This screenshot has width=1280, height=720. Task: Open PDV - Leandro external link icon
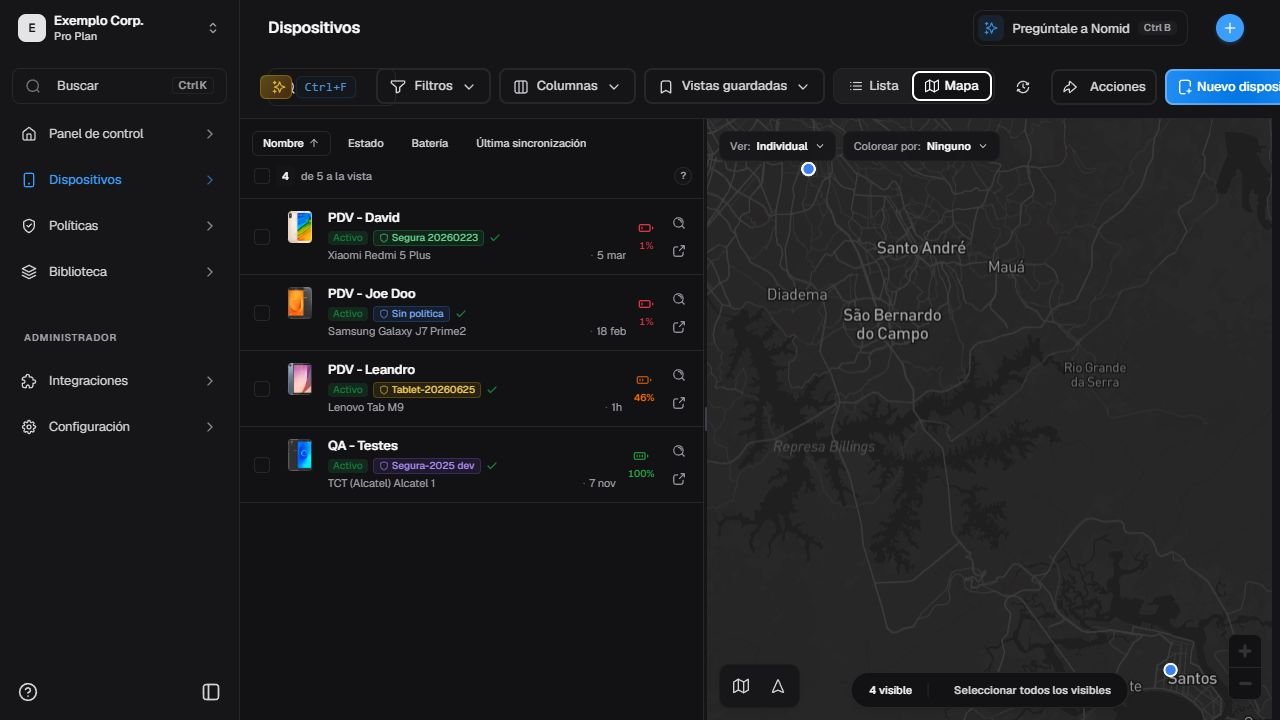click(679, 403)
